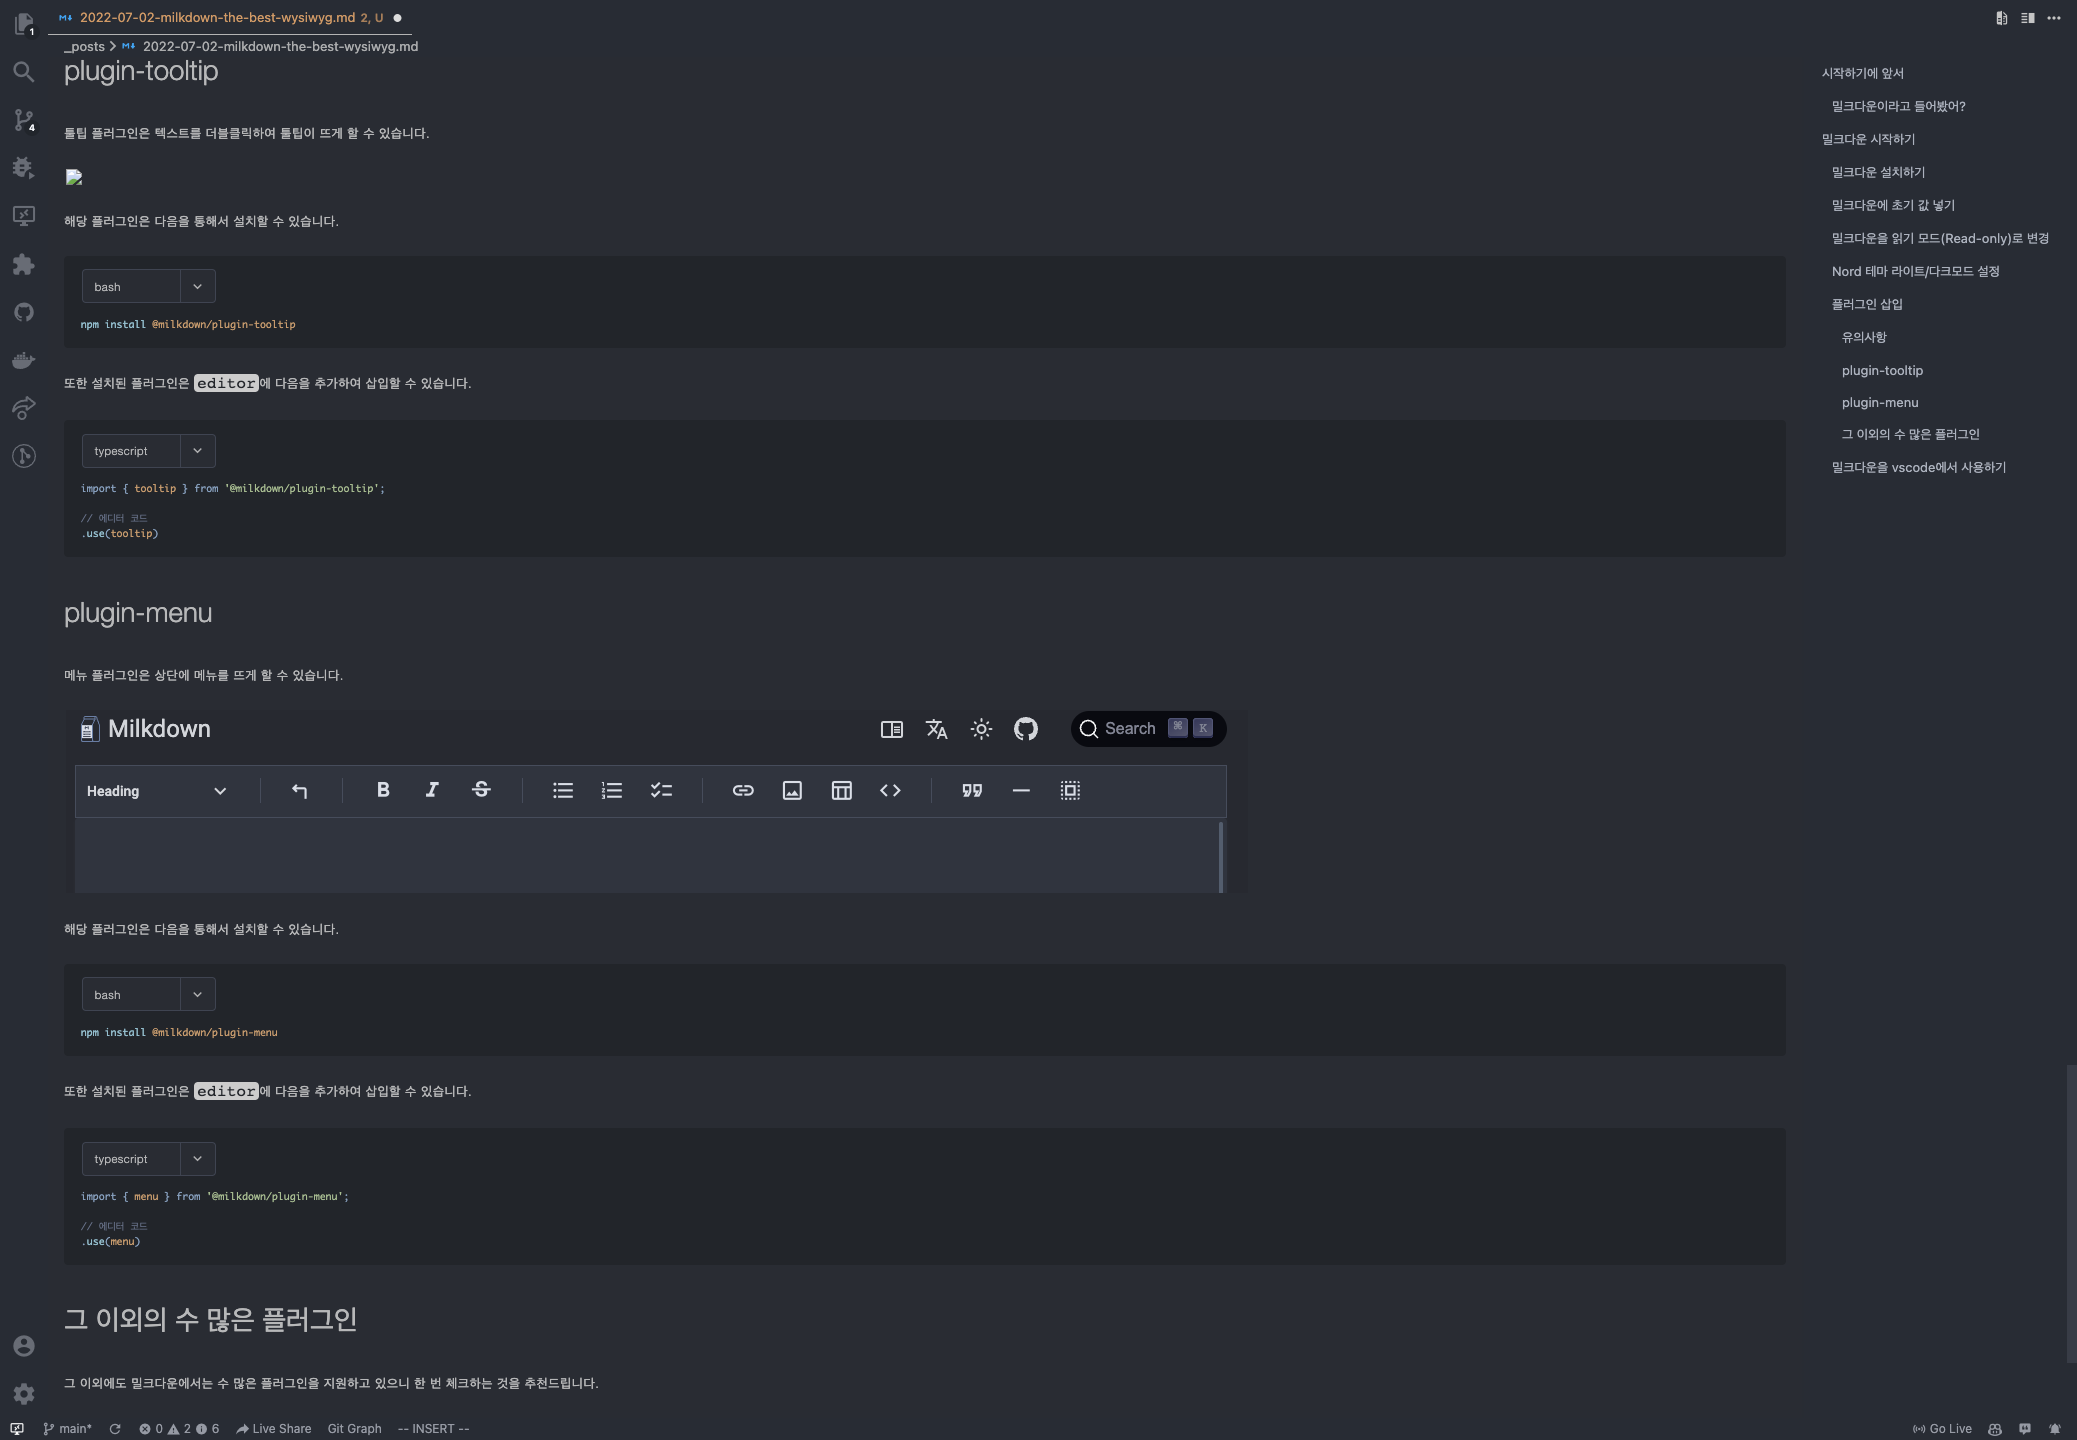Click Git Graph in status bar

(x=354, y=1429)
